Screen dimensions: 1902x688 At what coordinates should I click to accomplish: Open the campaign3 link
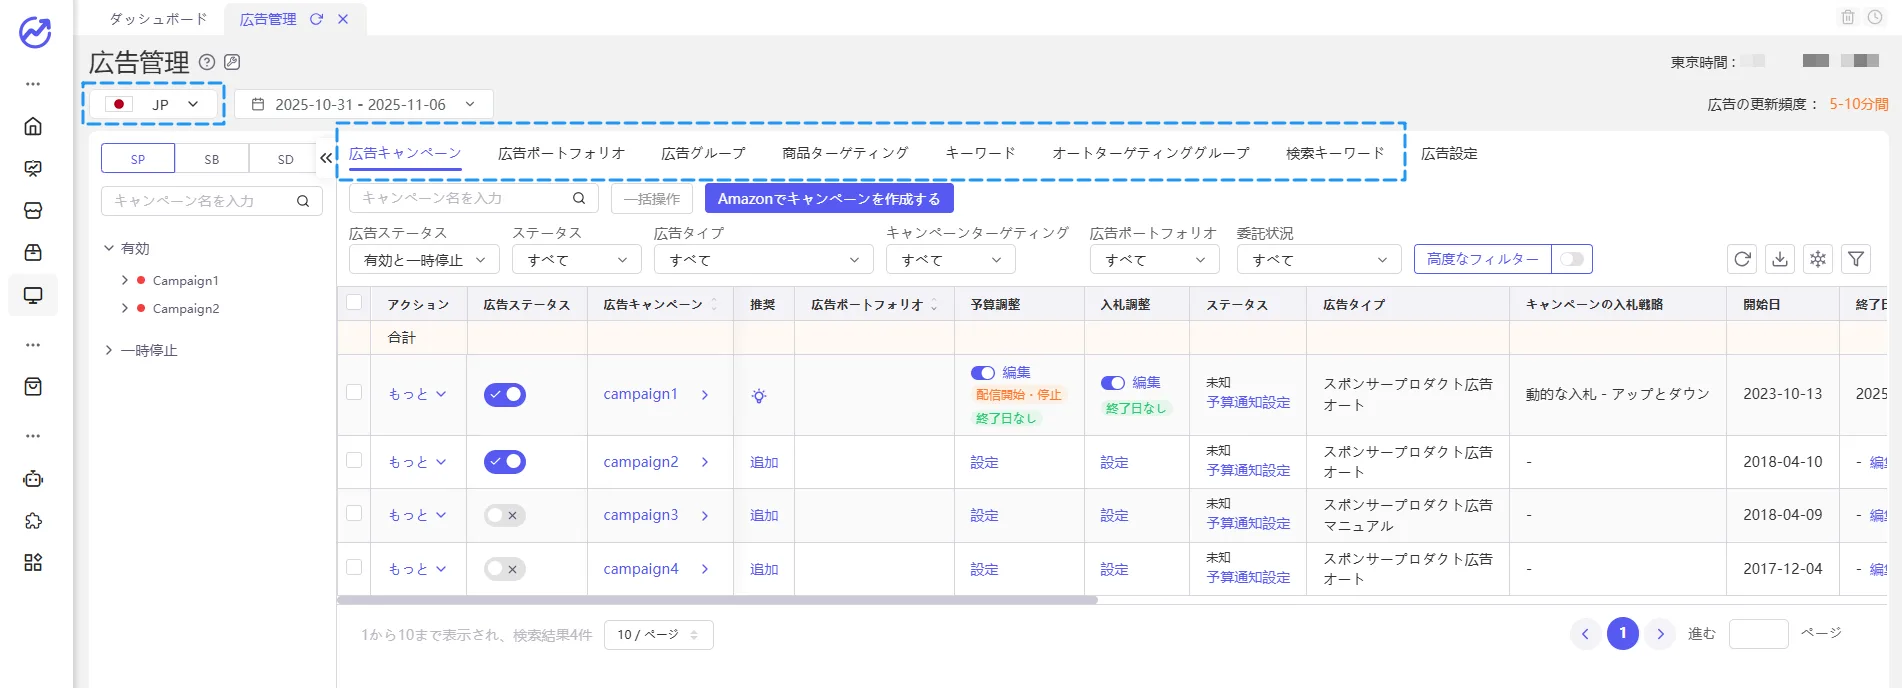coord(641,515)
